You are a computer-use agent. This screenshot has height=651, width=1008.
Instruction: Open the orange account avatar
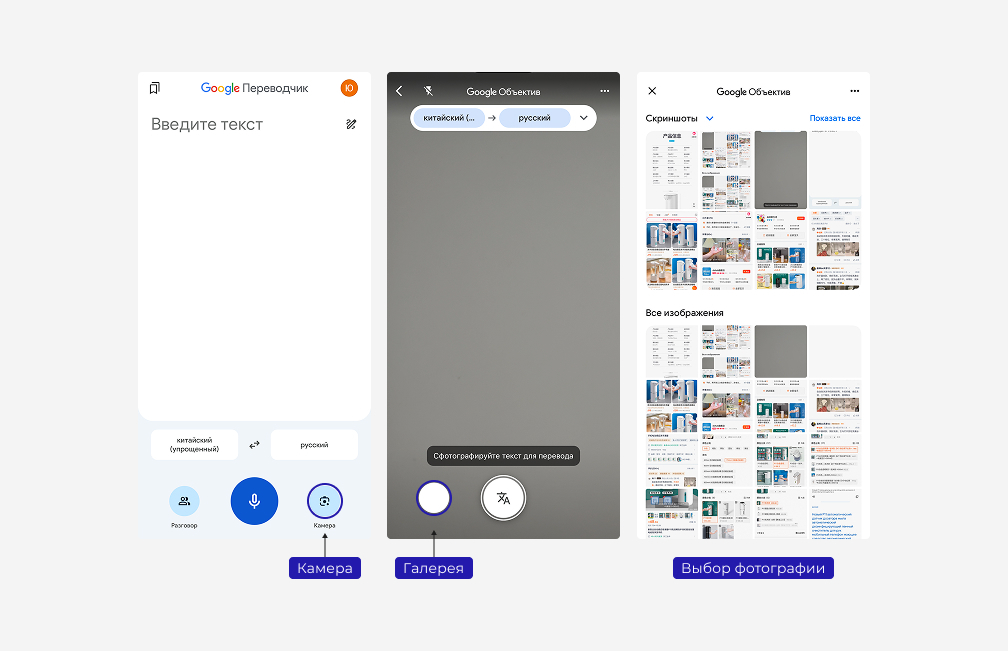pos(349,88)
